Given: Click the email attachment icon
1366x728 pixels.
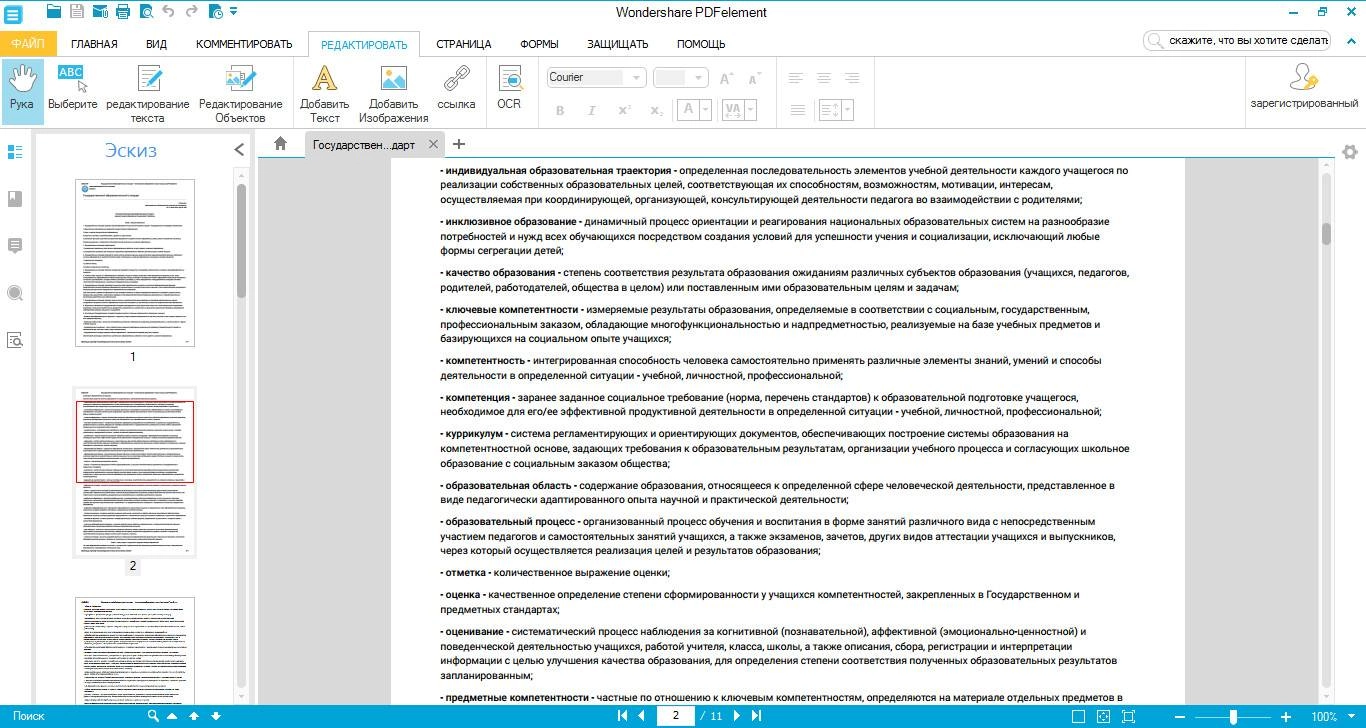Looking at the screenshot, I should 100,12.
